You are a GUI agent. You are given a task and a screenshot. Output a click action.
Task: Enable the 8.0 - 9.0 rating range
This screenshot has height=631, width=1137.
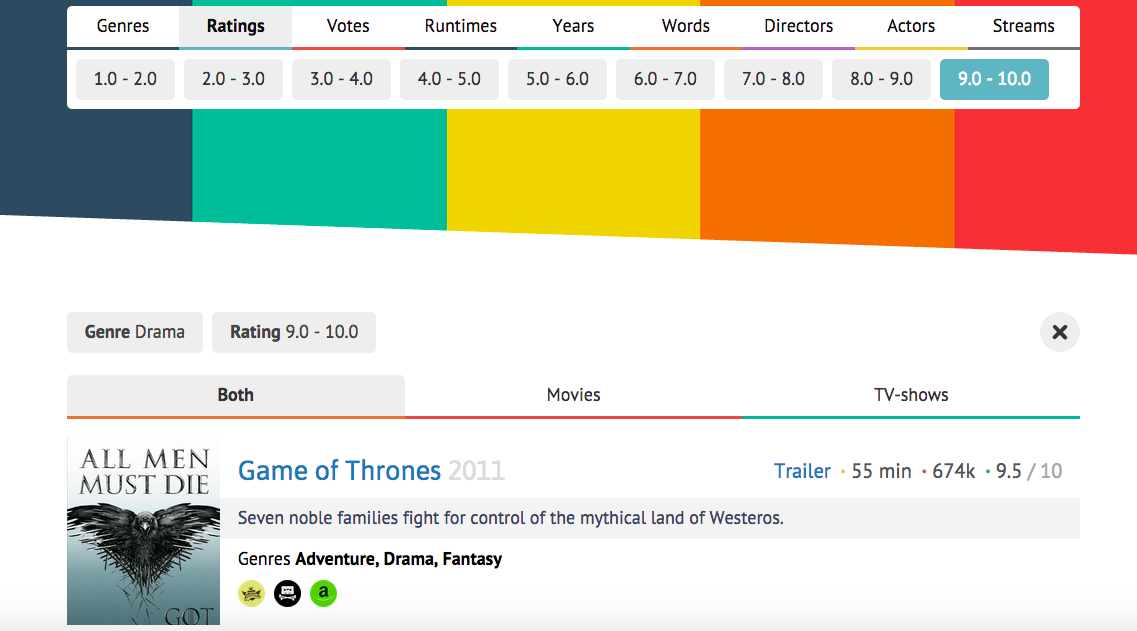coord(881,79)
